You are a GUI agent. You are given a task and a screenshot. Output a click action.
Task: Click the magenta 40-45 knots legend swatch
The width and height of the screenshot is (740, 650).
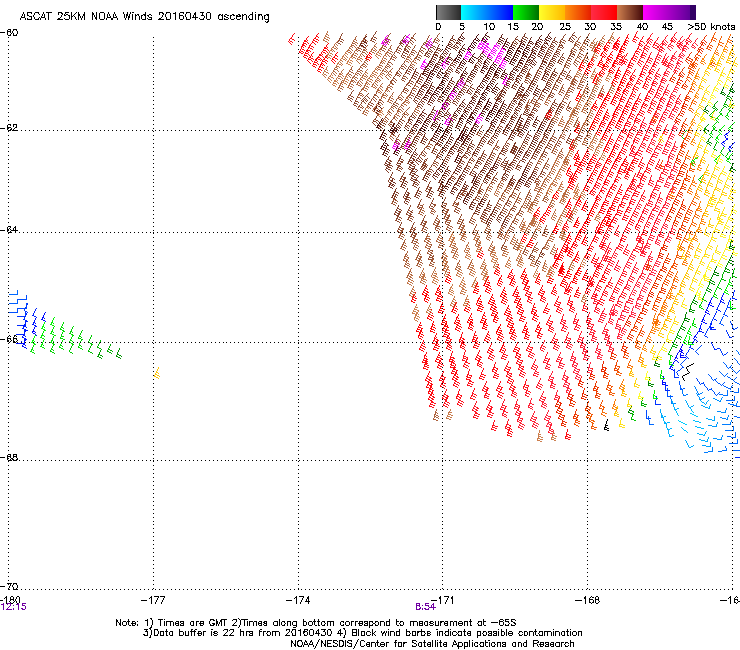coord(656,12)
